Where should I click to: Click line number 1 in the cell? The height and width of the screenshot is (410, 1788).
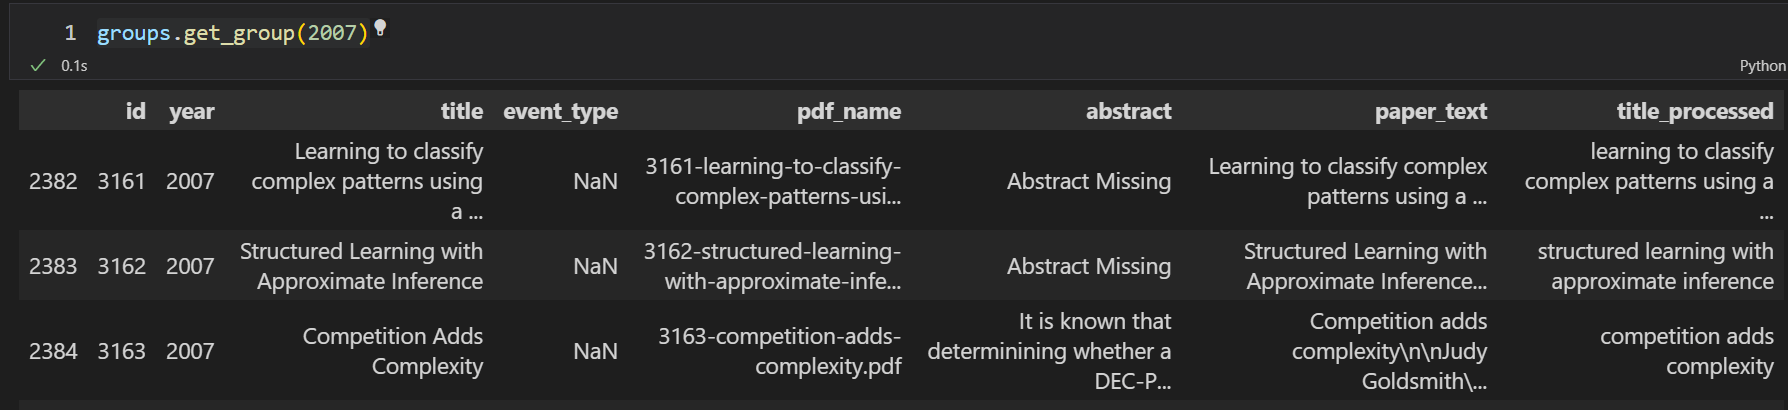pyautogui.click(x=70, y=33)
